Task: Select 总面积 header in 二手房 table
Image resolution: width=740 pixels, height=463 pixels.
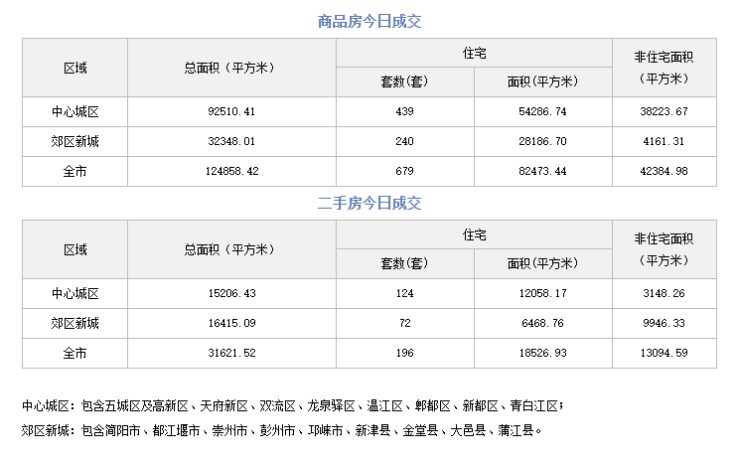Action: click(x=229, y=250)
